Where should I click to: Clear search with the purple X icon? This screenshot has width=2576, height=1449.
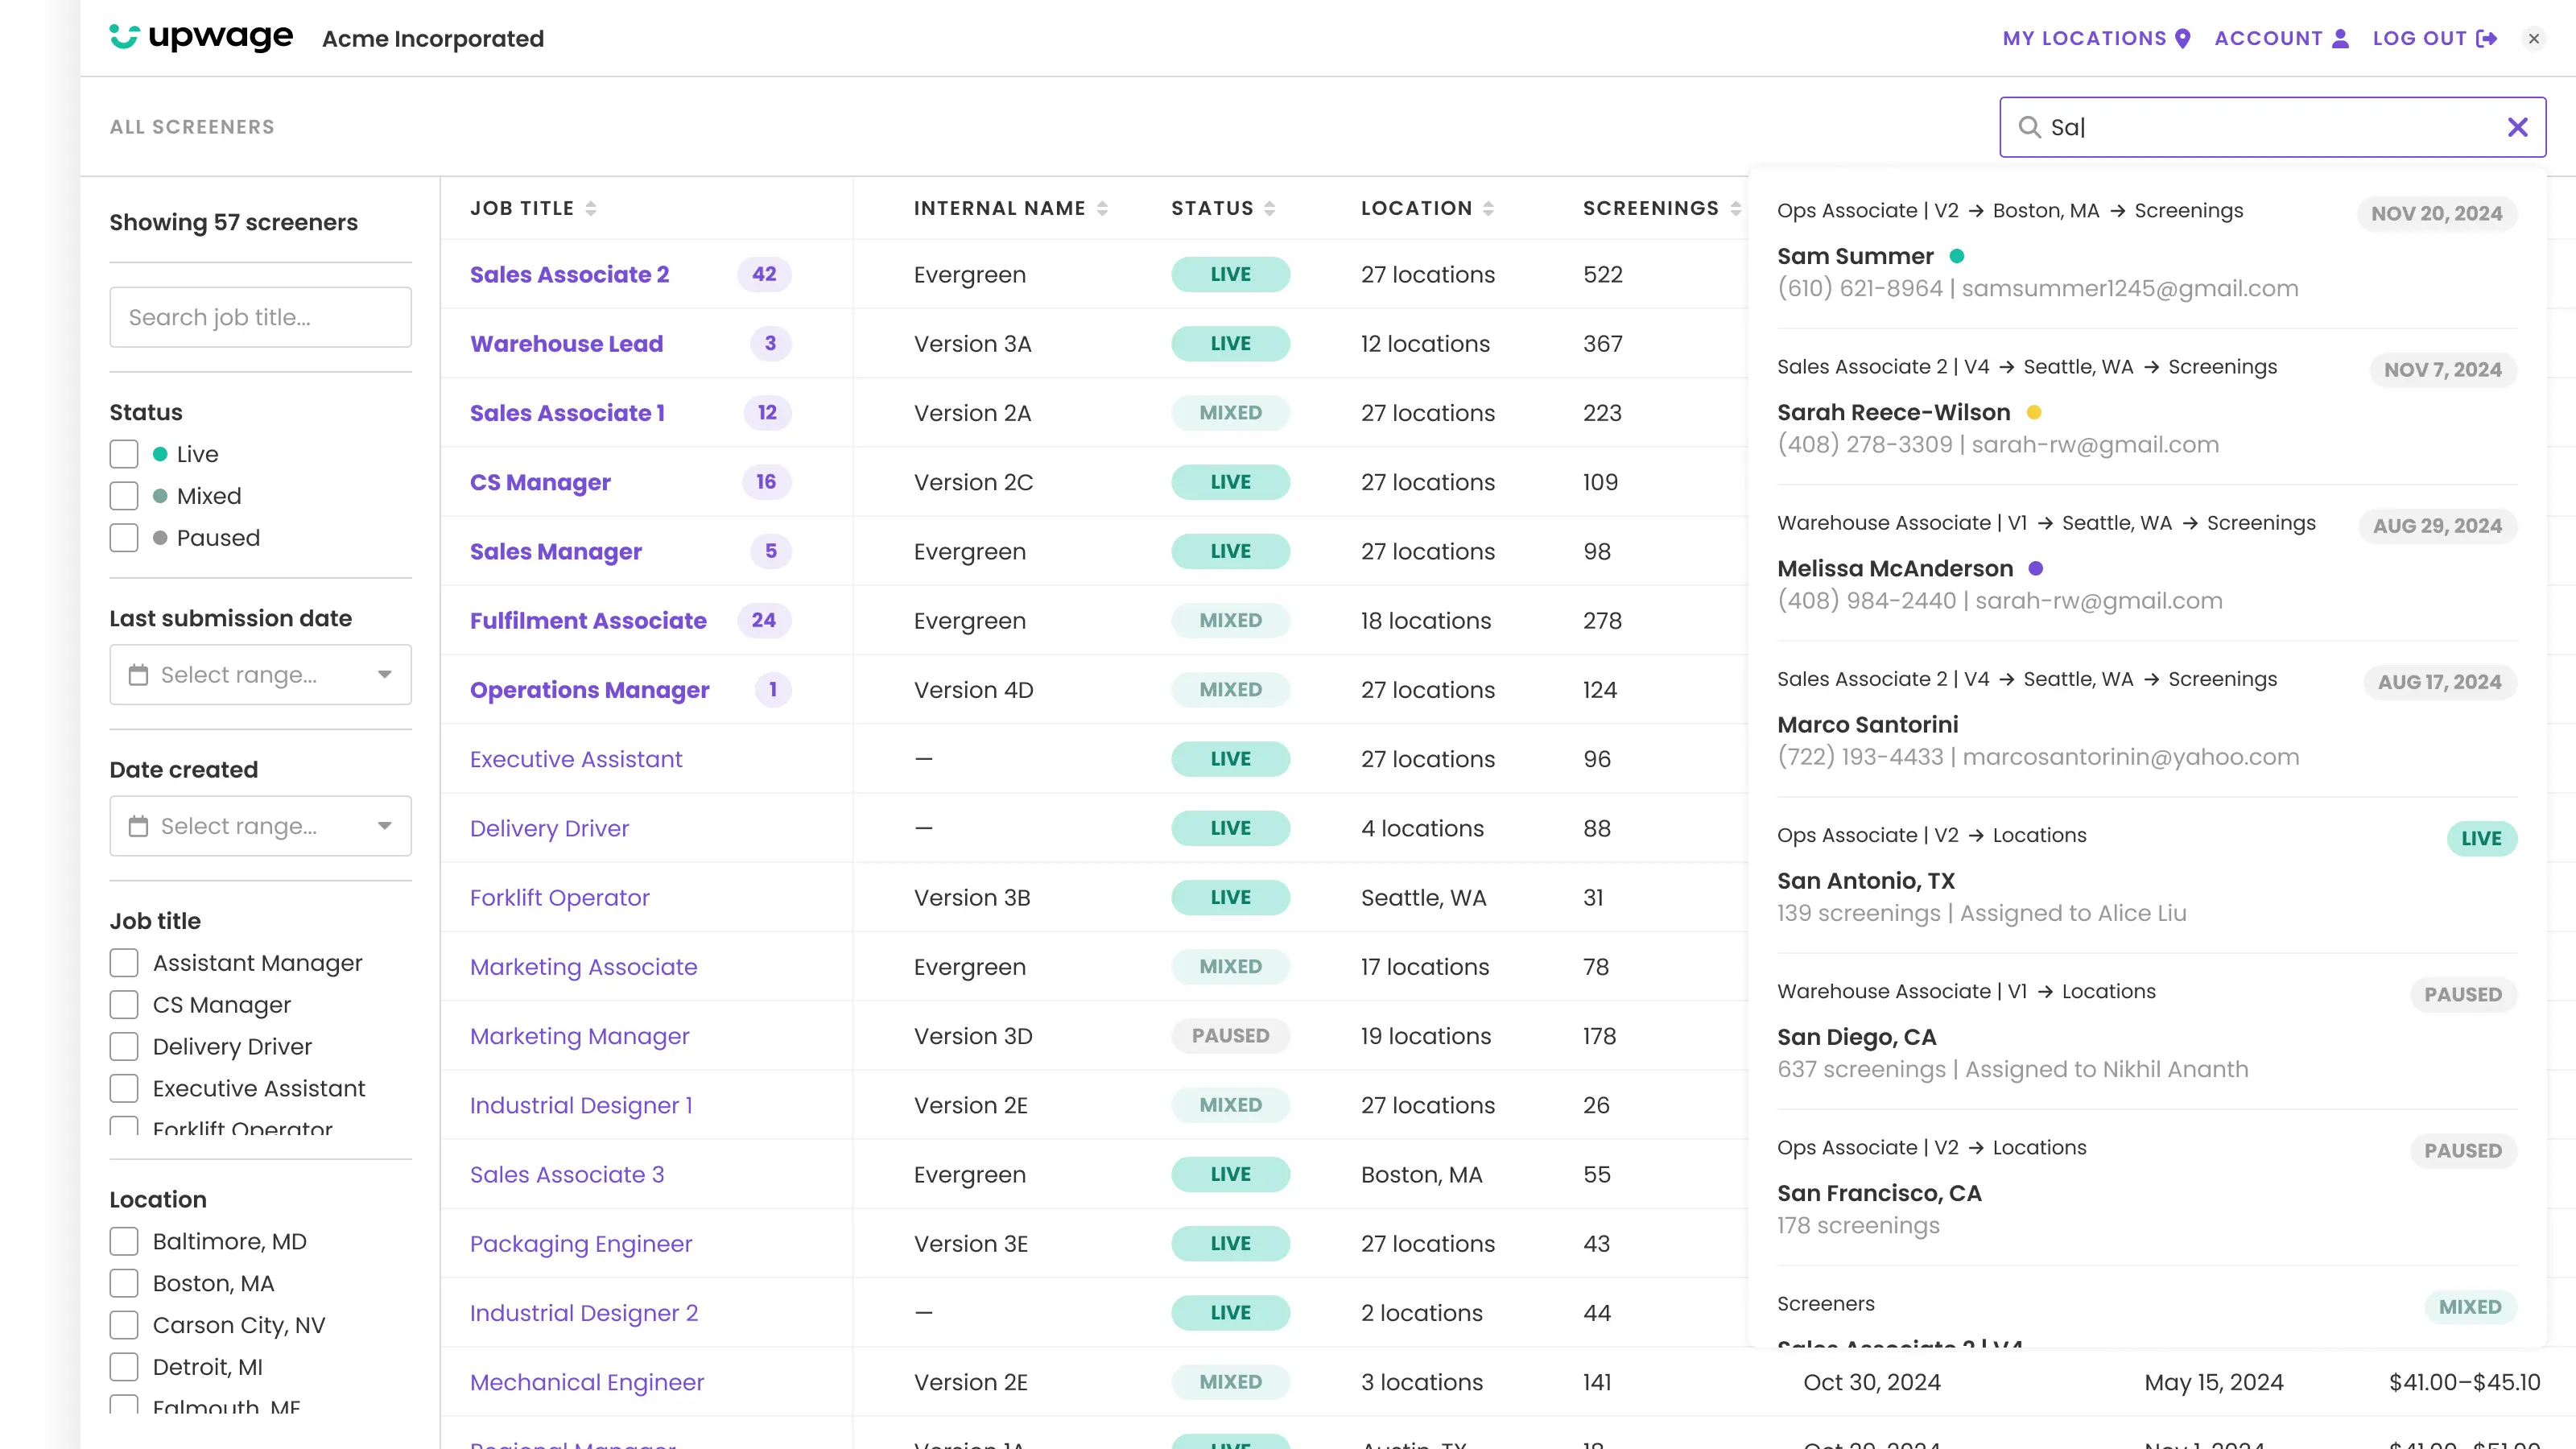2517,127
